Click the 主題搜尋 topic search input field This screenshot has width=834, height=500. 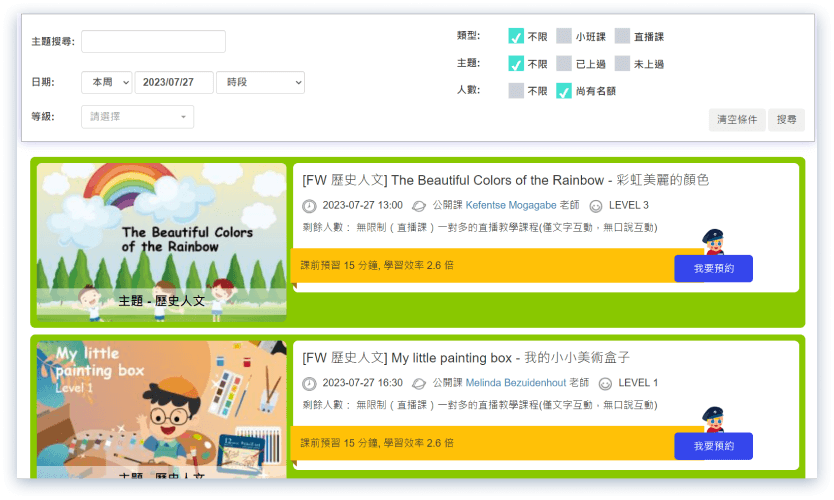coord(153,42)
